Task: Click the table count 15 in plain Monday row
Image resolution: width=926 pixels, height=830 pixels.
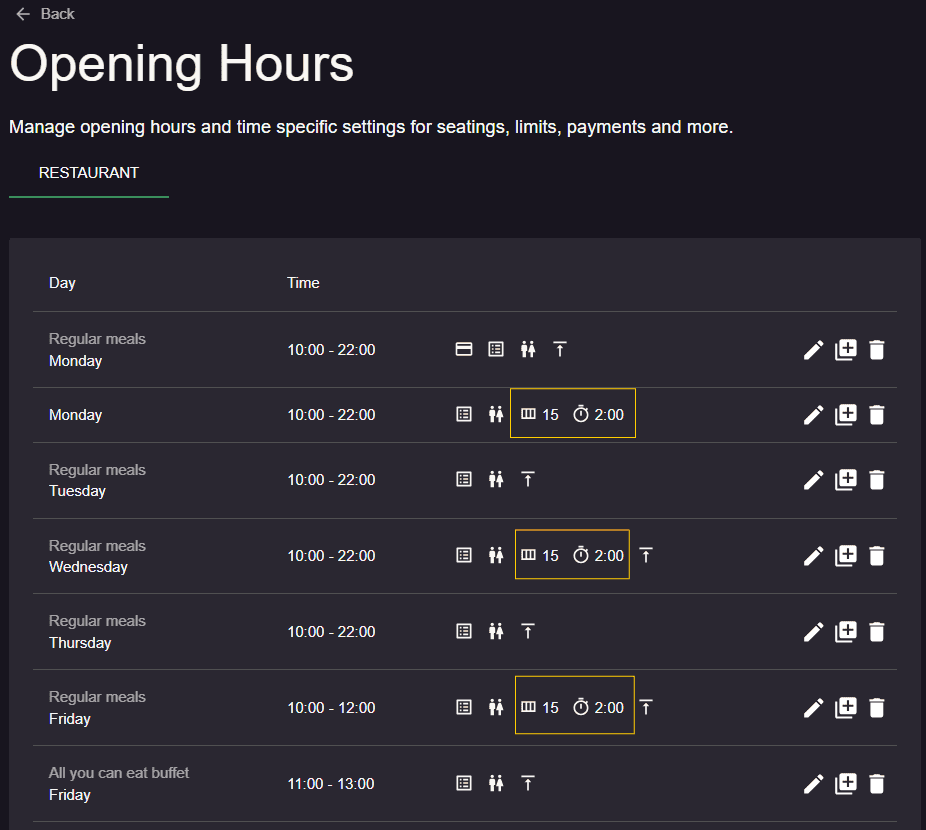Action: [539, 414]
